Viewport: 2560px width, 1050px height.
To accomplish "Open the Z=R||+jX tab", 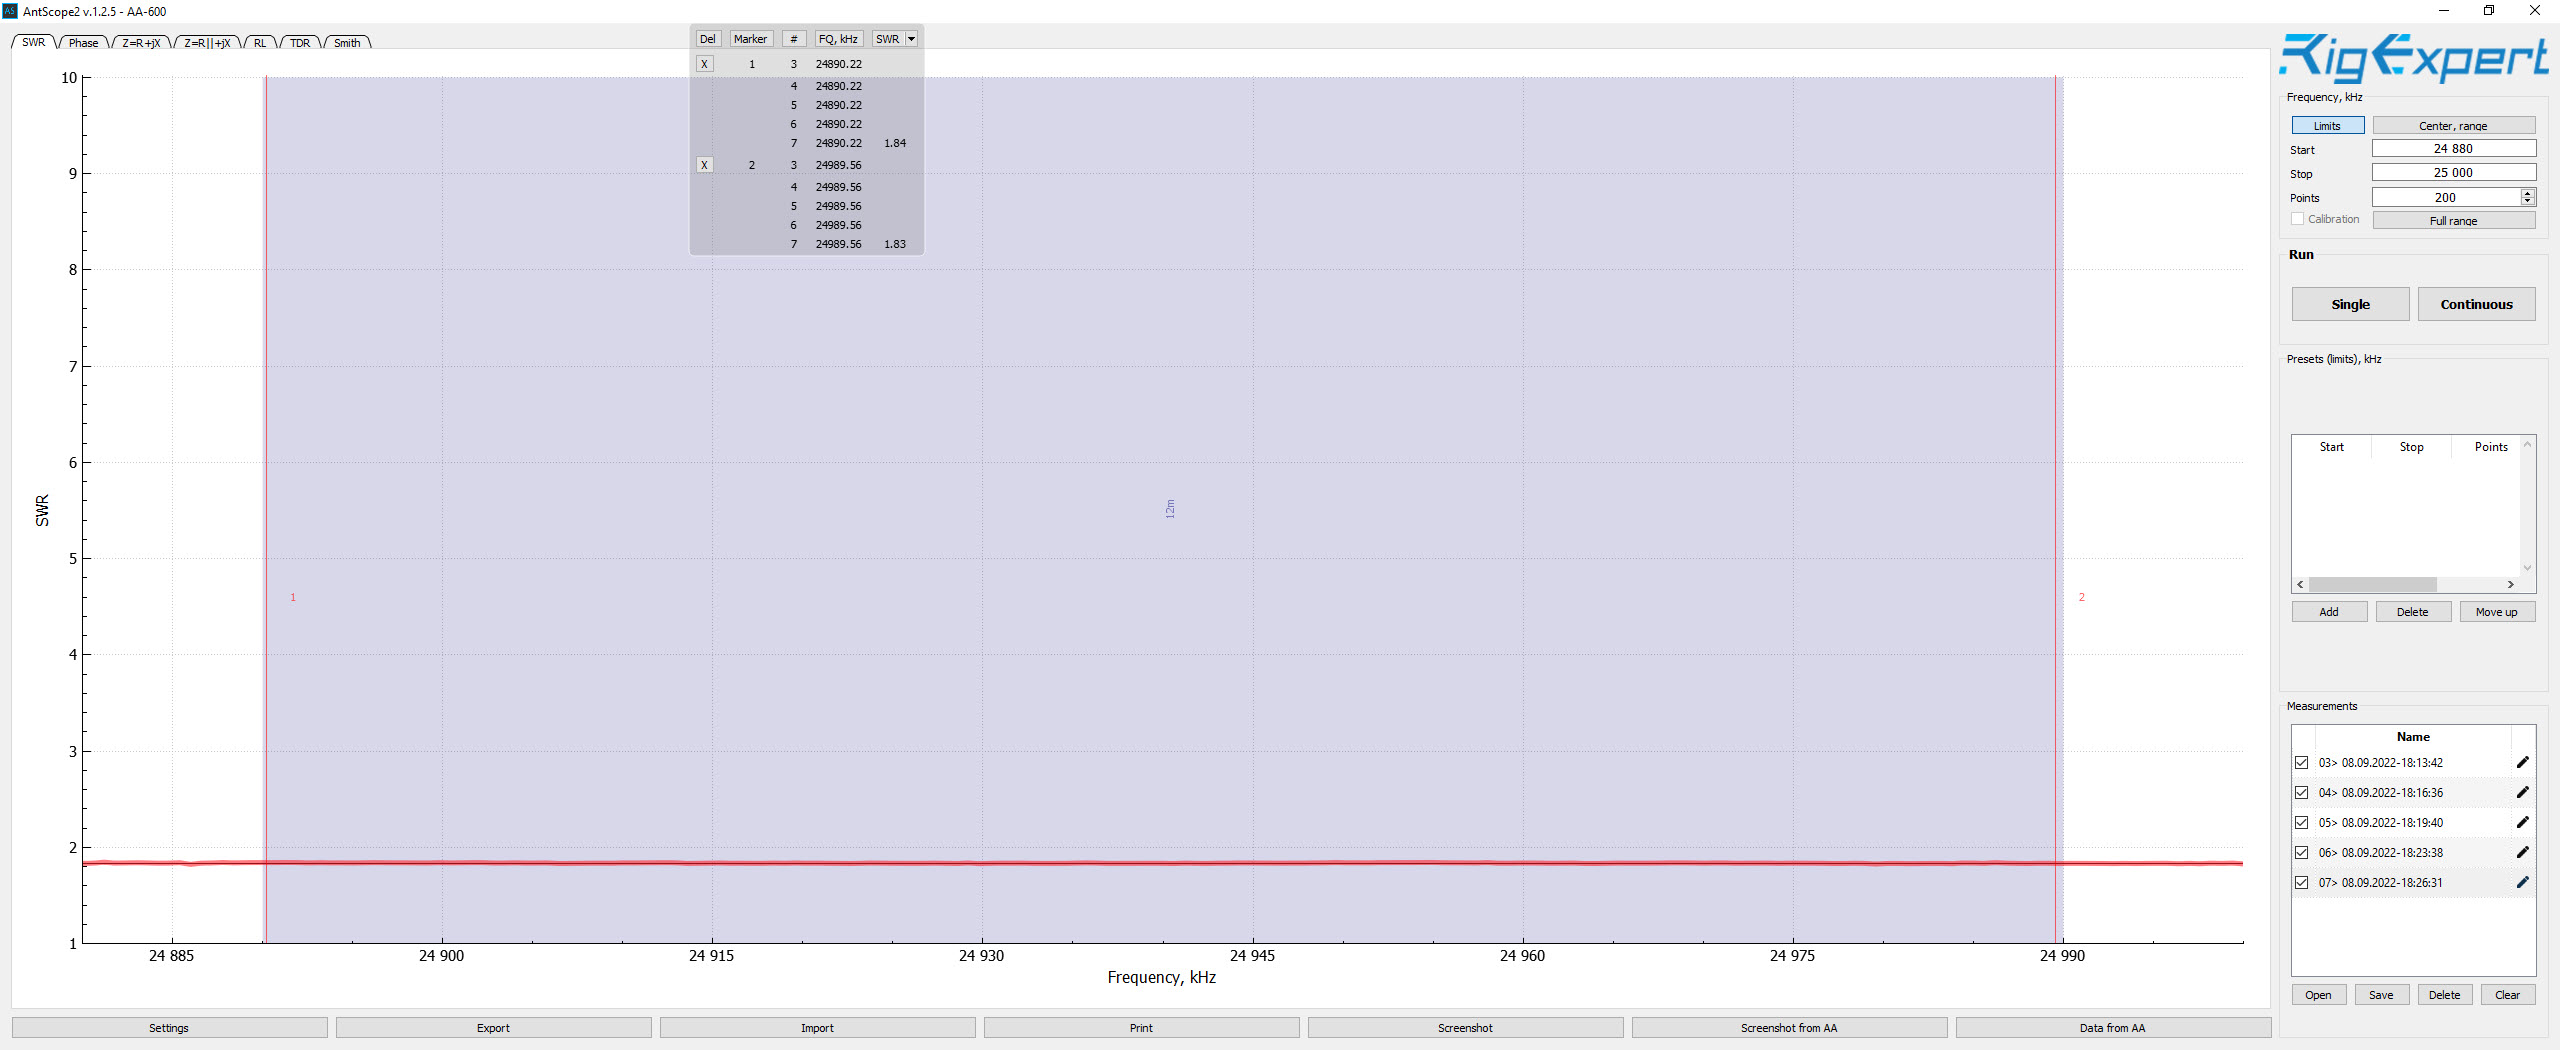I will pyautogui.click(x=207, y=42).
